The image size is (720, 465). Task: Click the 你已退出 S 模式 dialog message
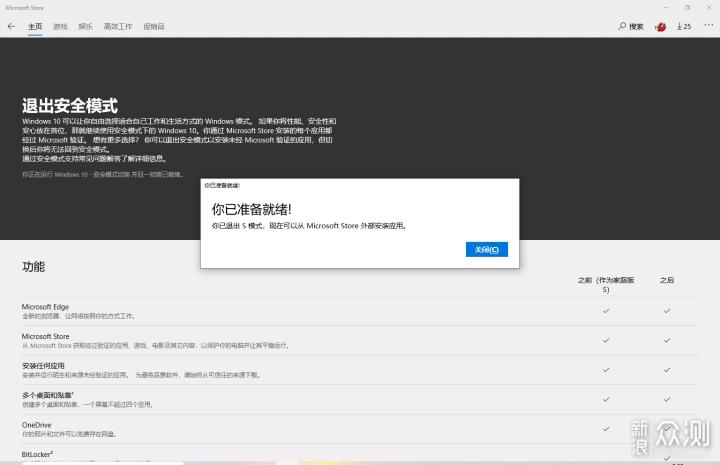pyautogui.click(x=309, y=226)
